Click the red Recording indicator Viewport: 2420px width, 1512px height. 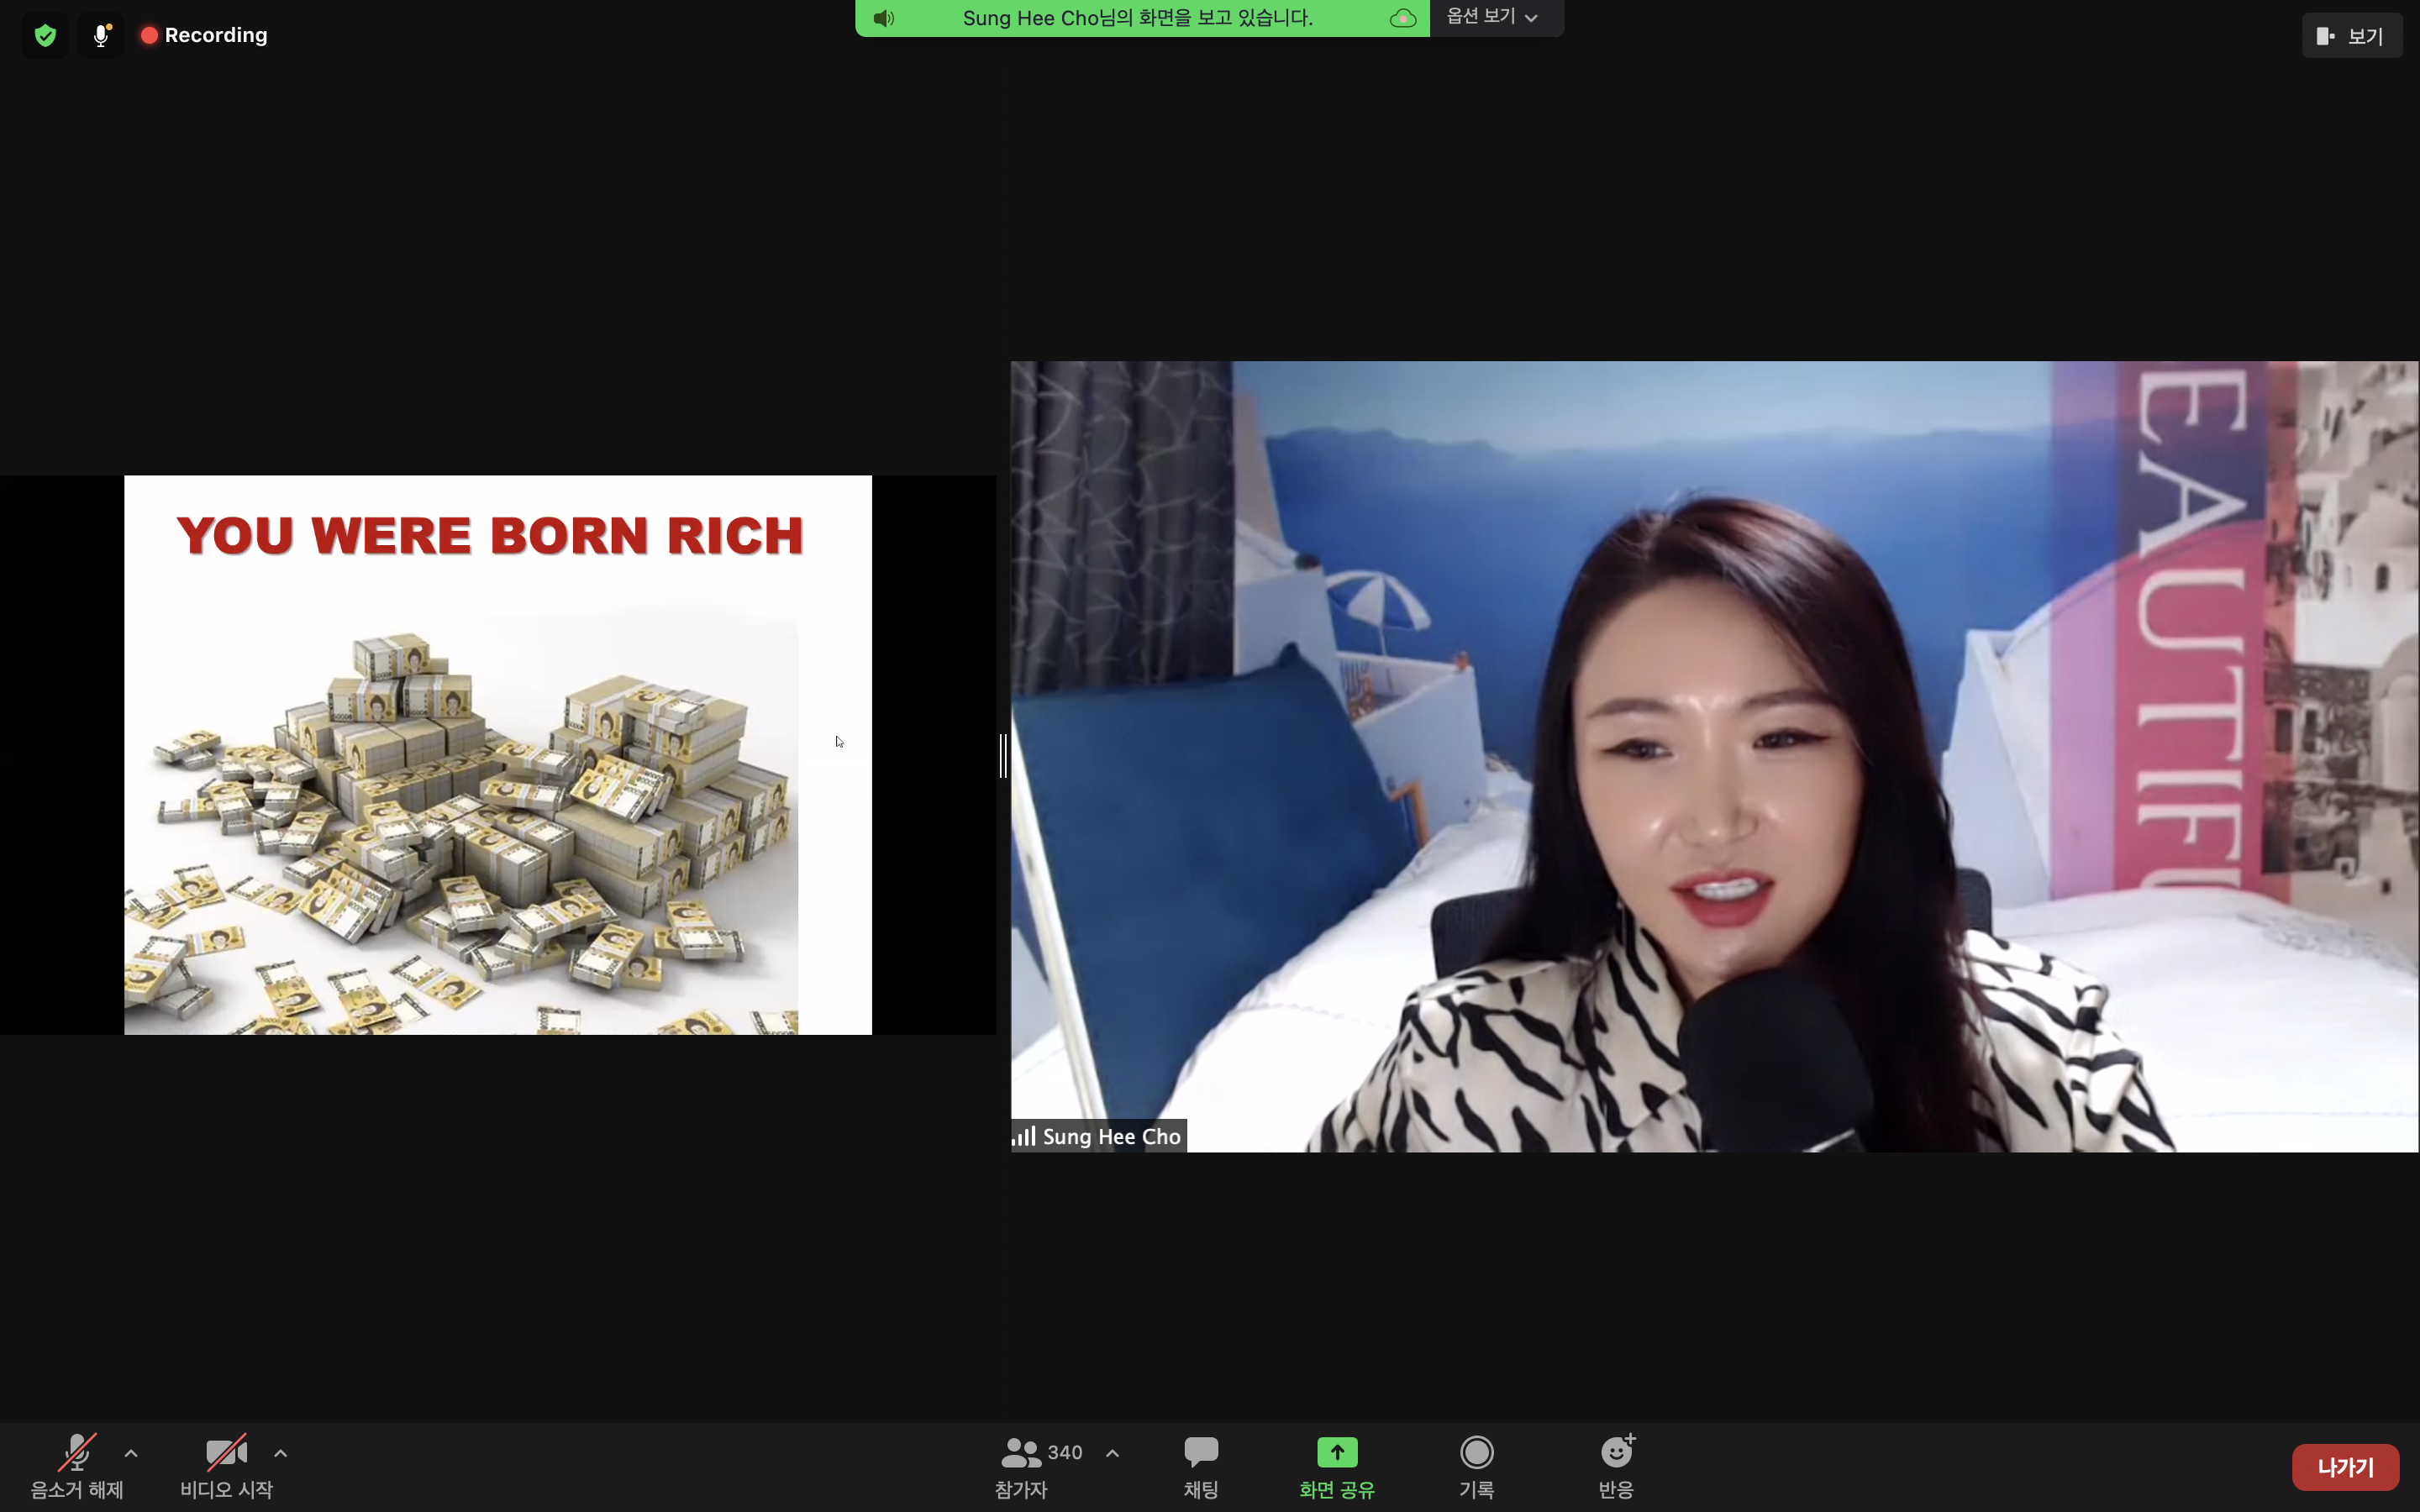point(205,36)
